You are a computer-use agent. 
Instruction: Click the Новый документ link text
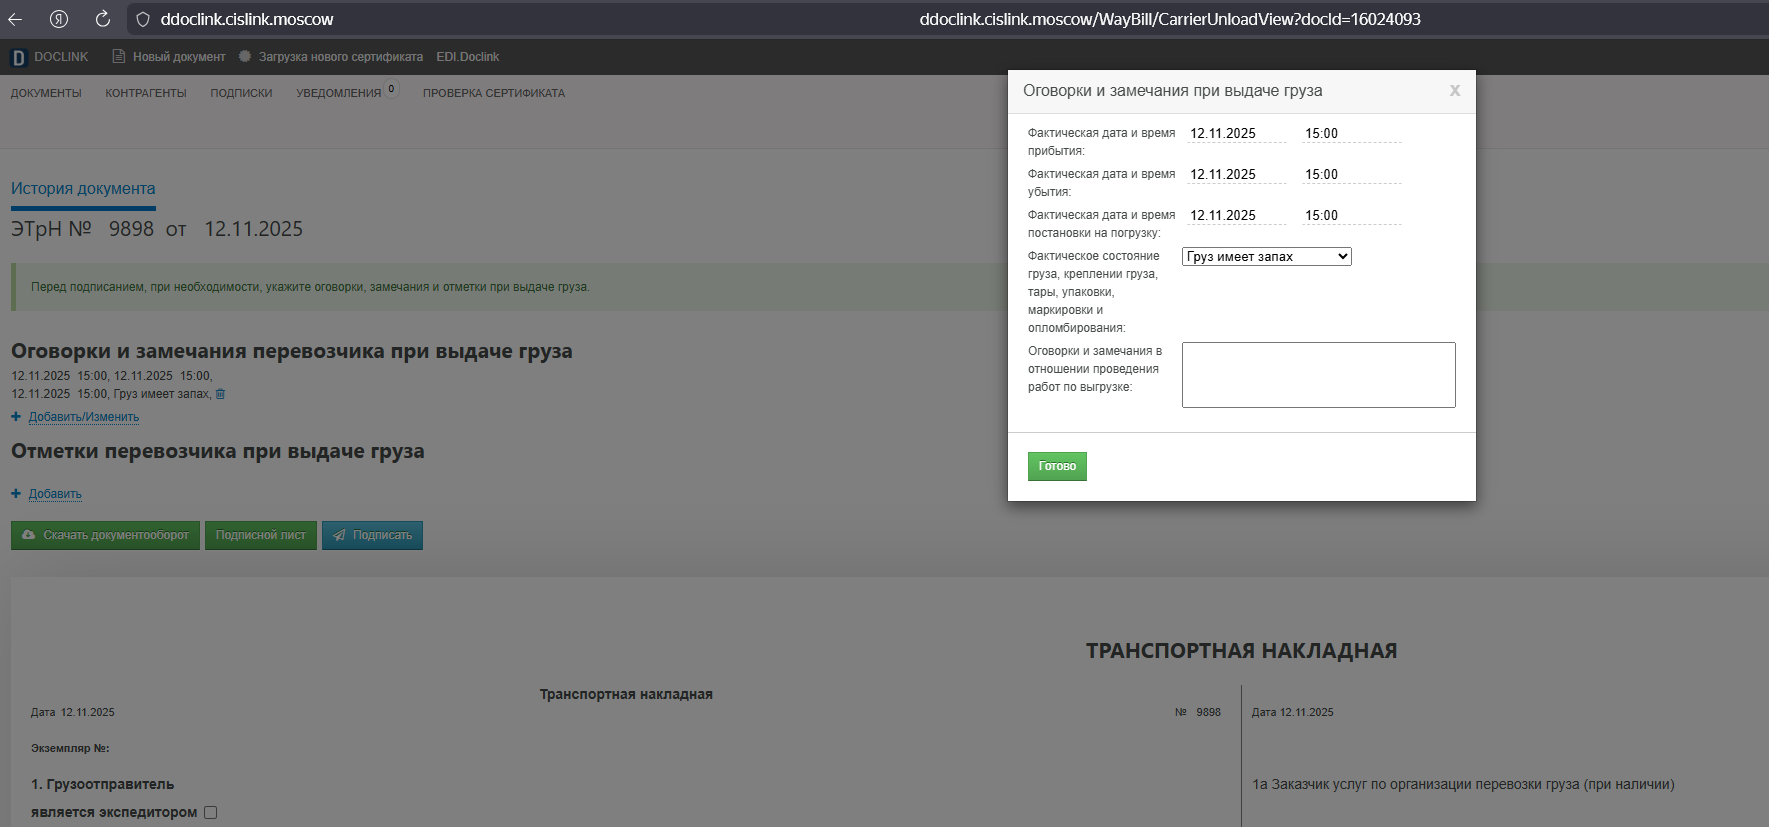tap(179, 57)
